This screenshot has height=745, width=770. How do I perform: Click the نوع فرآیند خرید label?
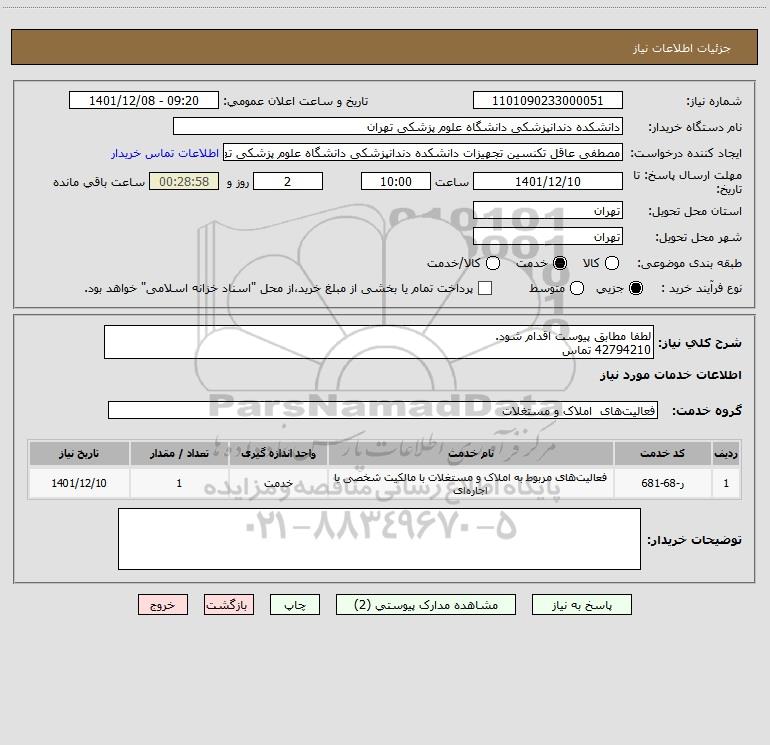tap(701, 289)
